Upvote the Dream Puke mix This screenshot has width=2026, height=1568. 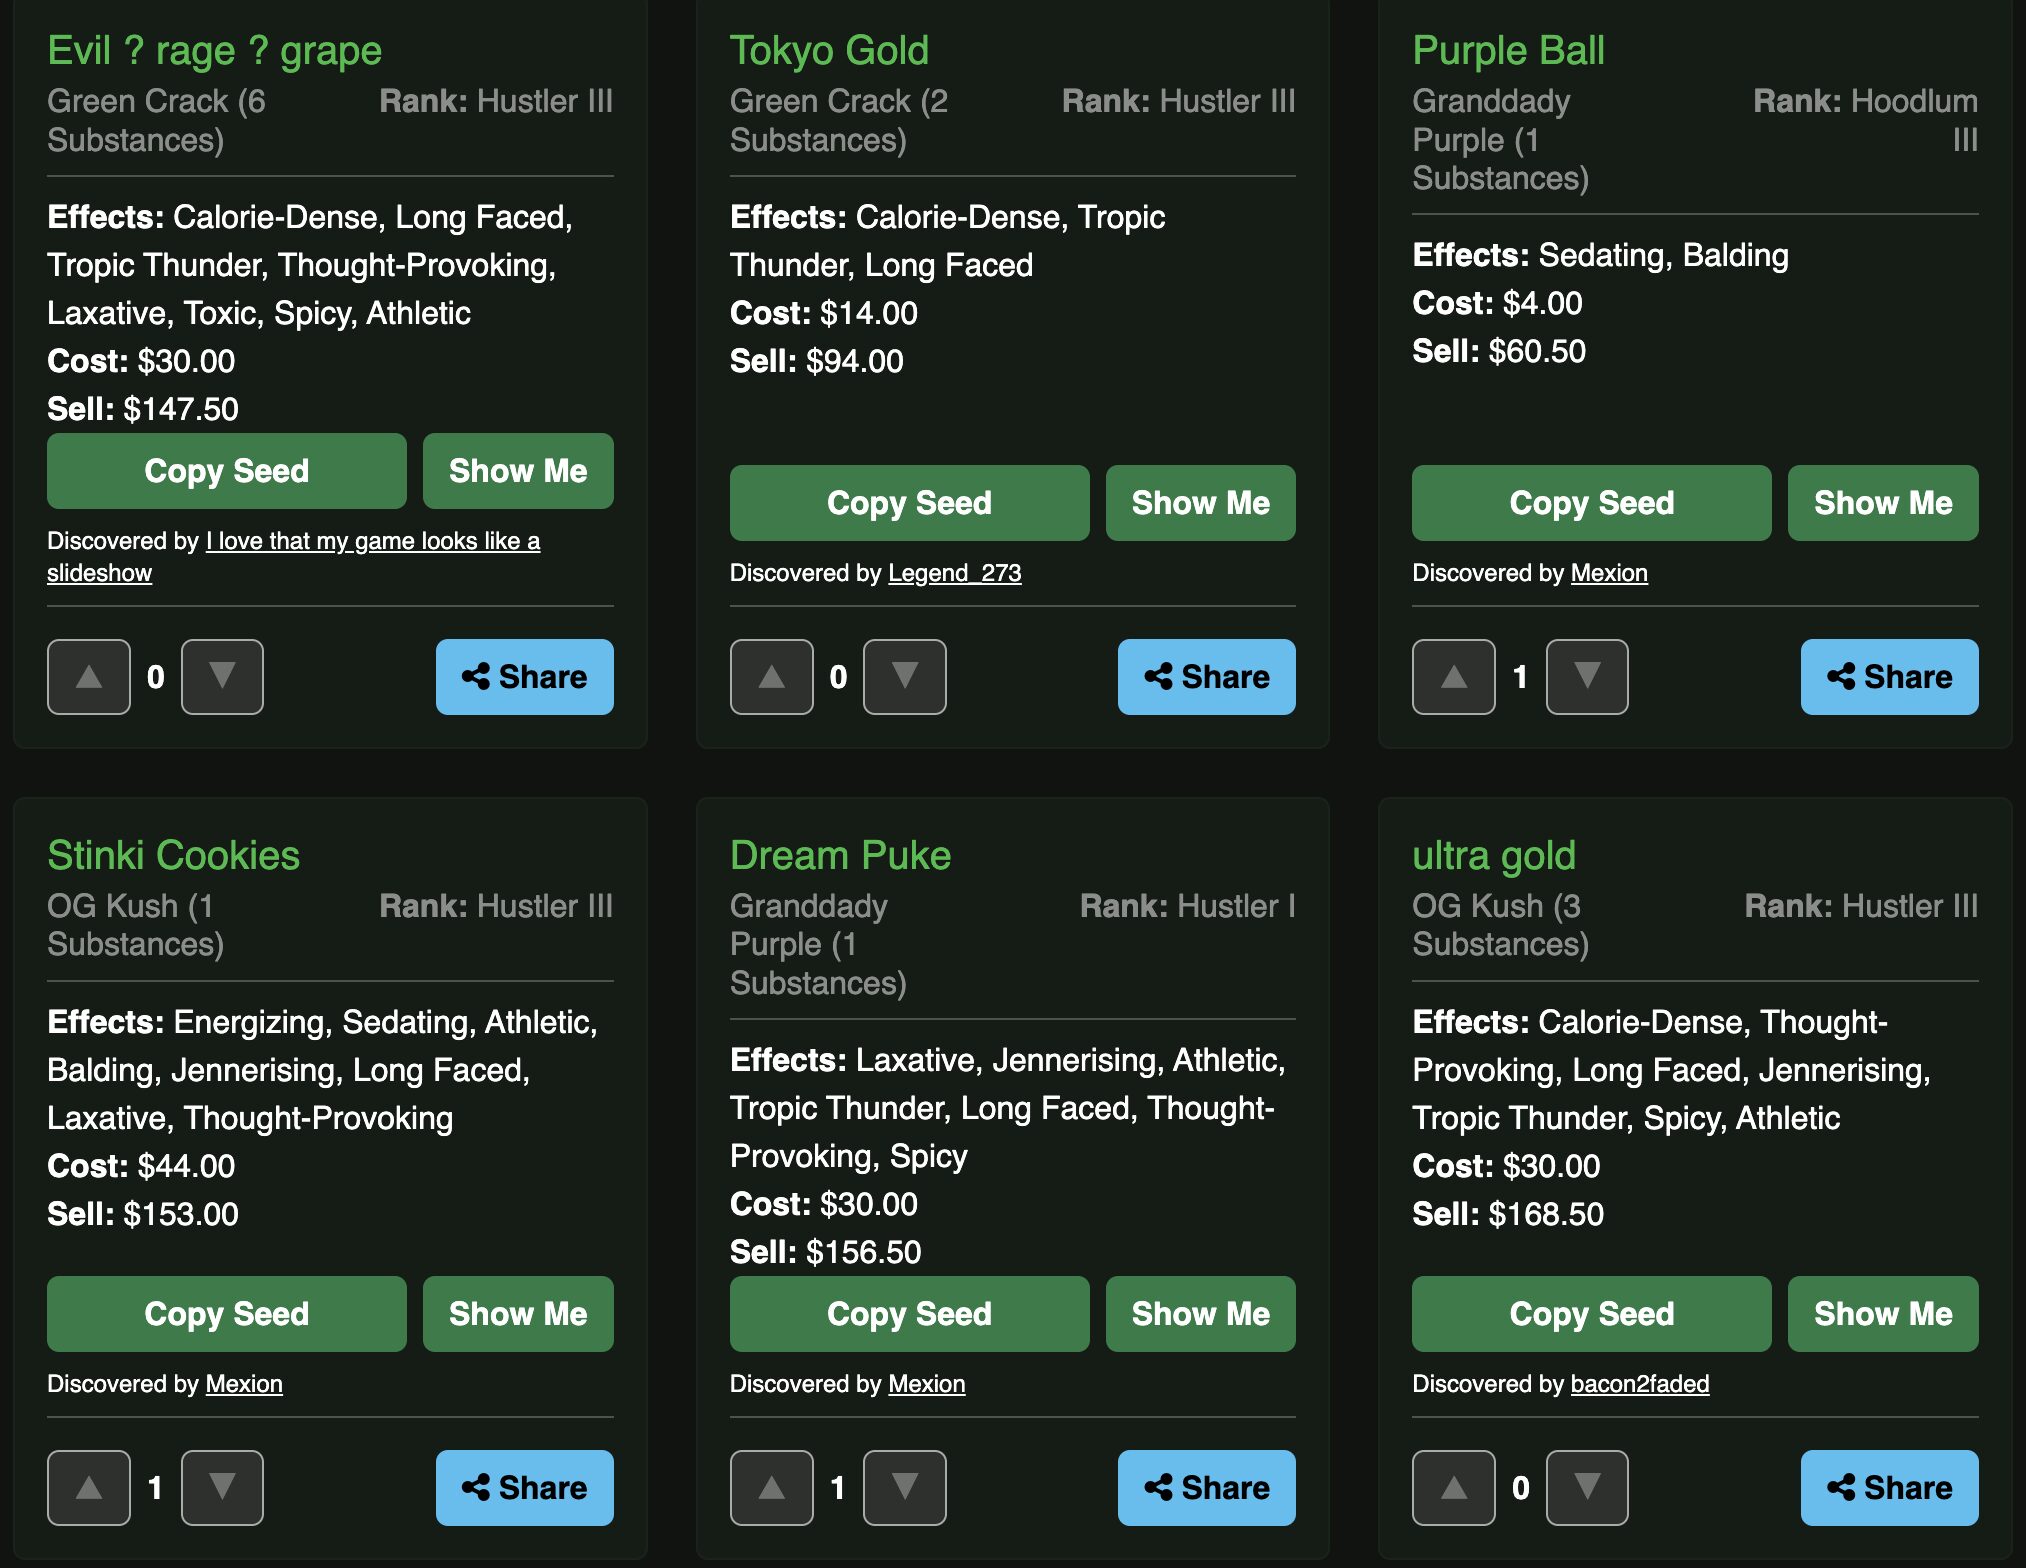coord(771,1488)
